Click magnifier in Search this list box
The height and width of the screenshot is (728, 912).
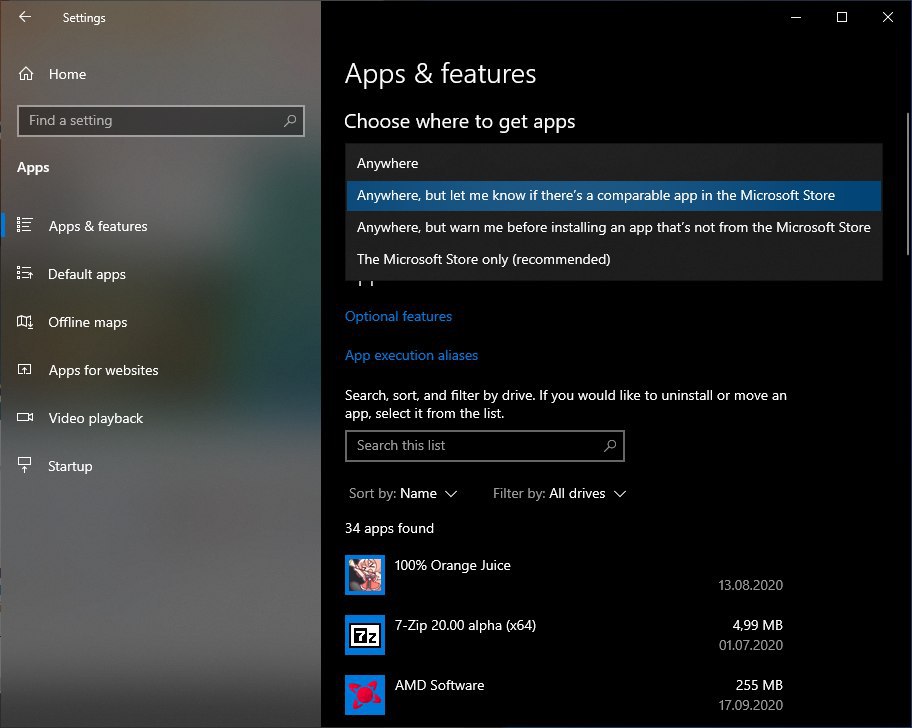[610, 445]
